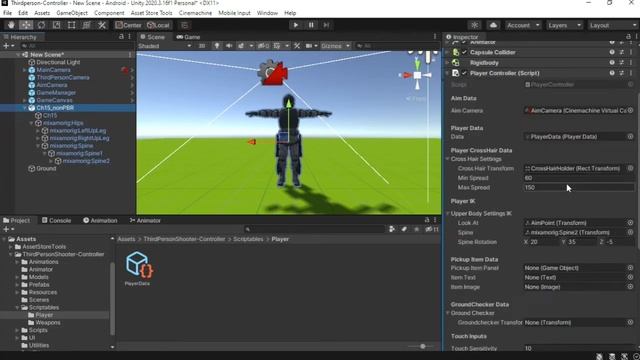
Task: Click the camera gizmo in Scene view
Action: (273, 73)
